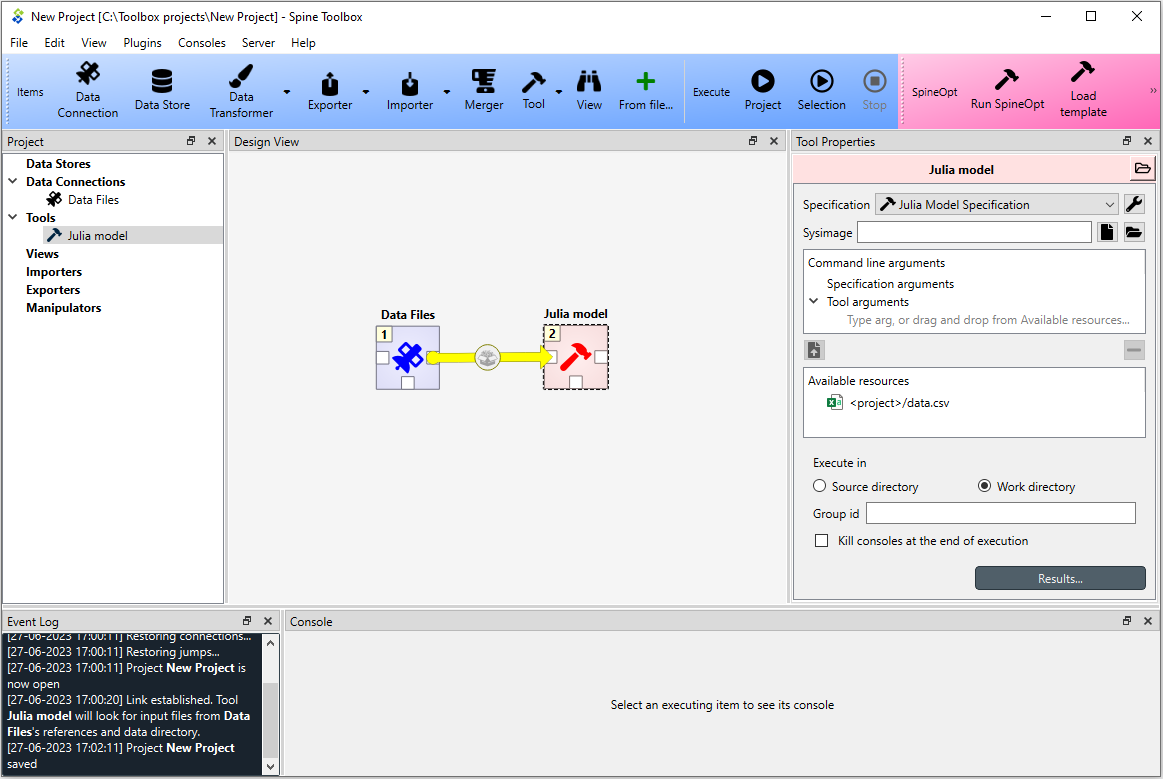Open the Consoles menu

point(202,43)
